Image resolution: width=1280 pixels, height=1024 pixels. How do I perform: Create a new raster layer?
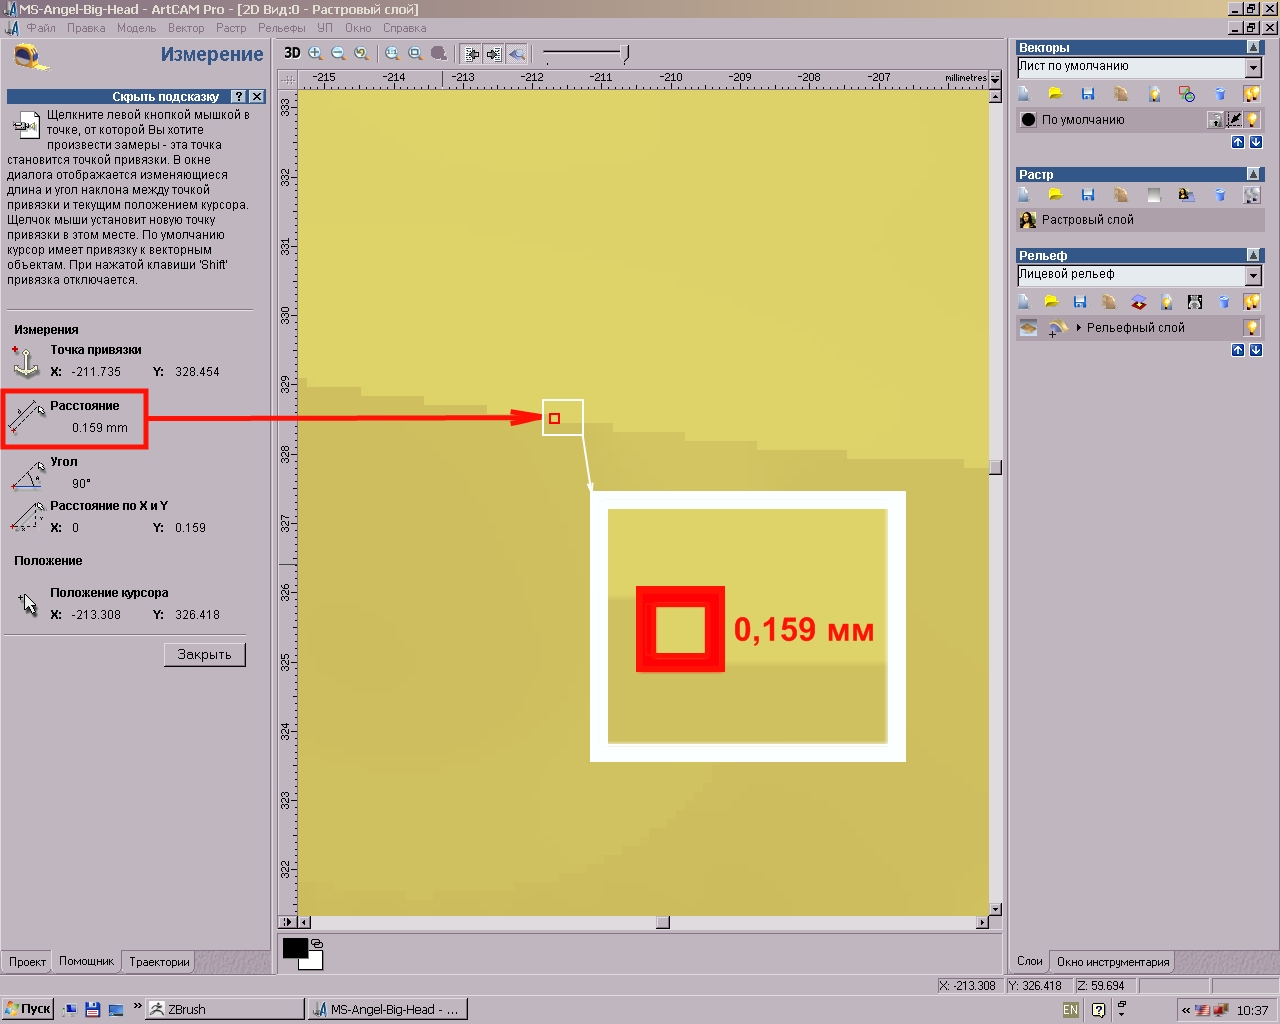click(1024, 195)
